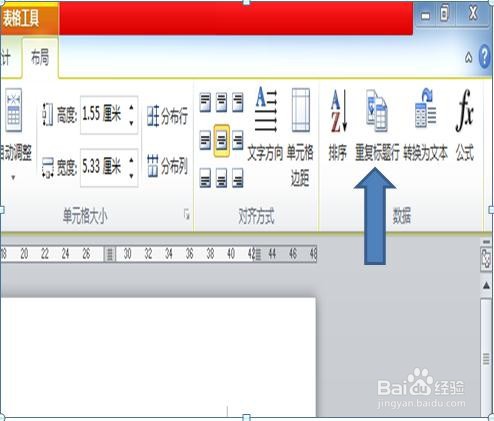Open Text Direction (文字方向)
Image resolution: width=494 pixels, height=421 pixels.
point(265,124)
